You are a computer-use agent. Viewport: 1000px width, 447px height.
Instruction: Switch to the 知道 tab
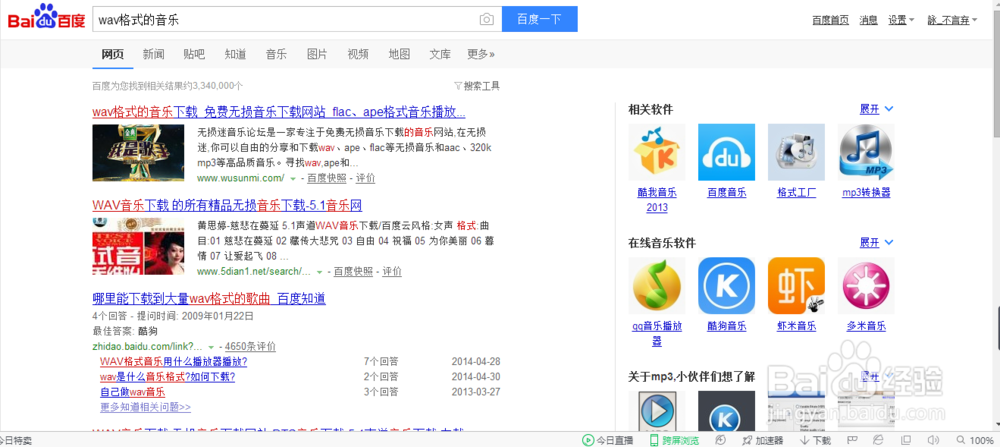235,54
